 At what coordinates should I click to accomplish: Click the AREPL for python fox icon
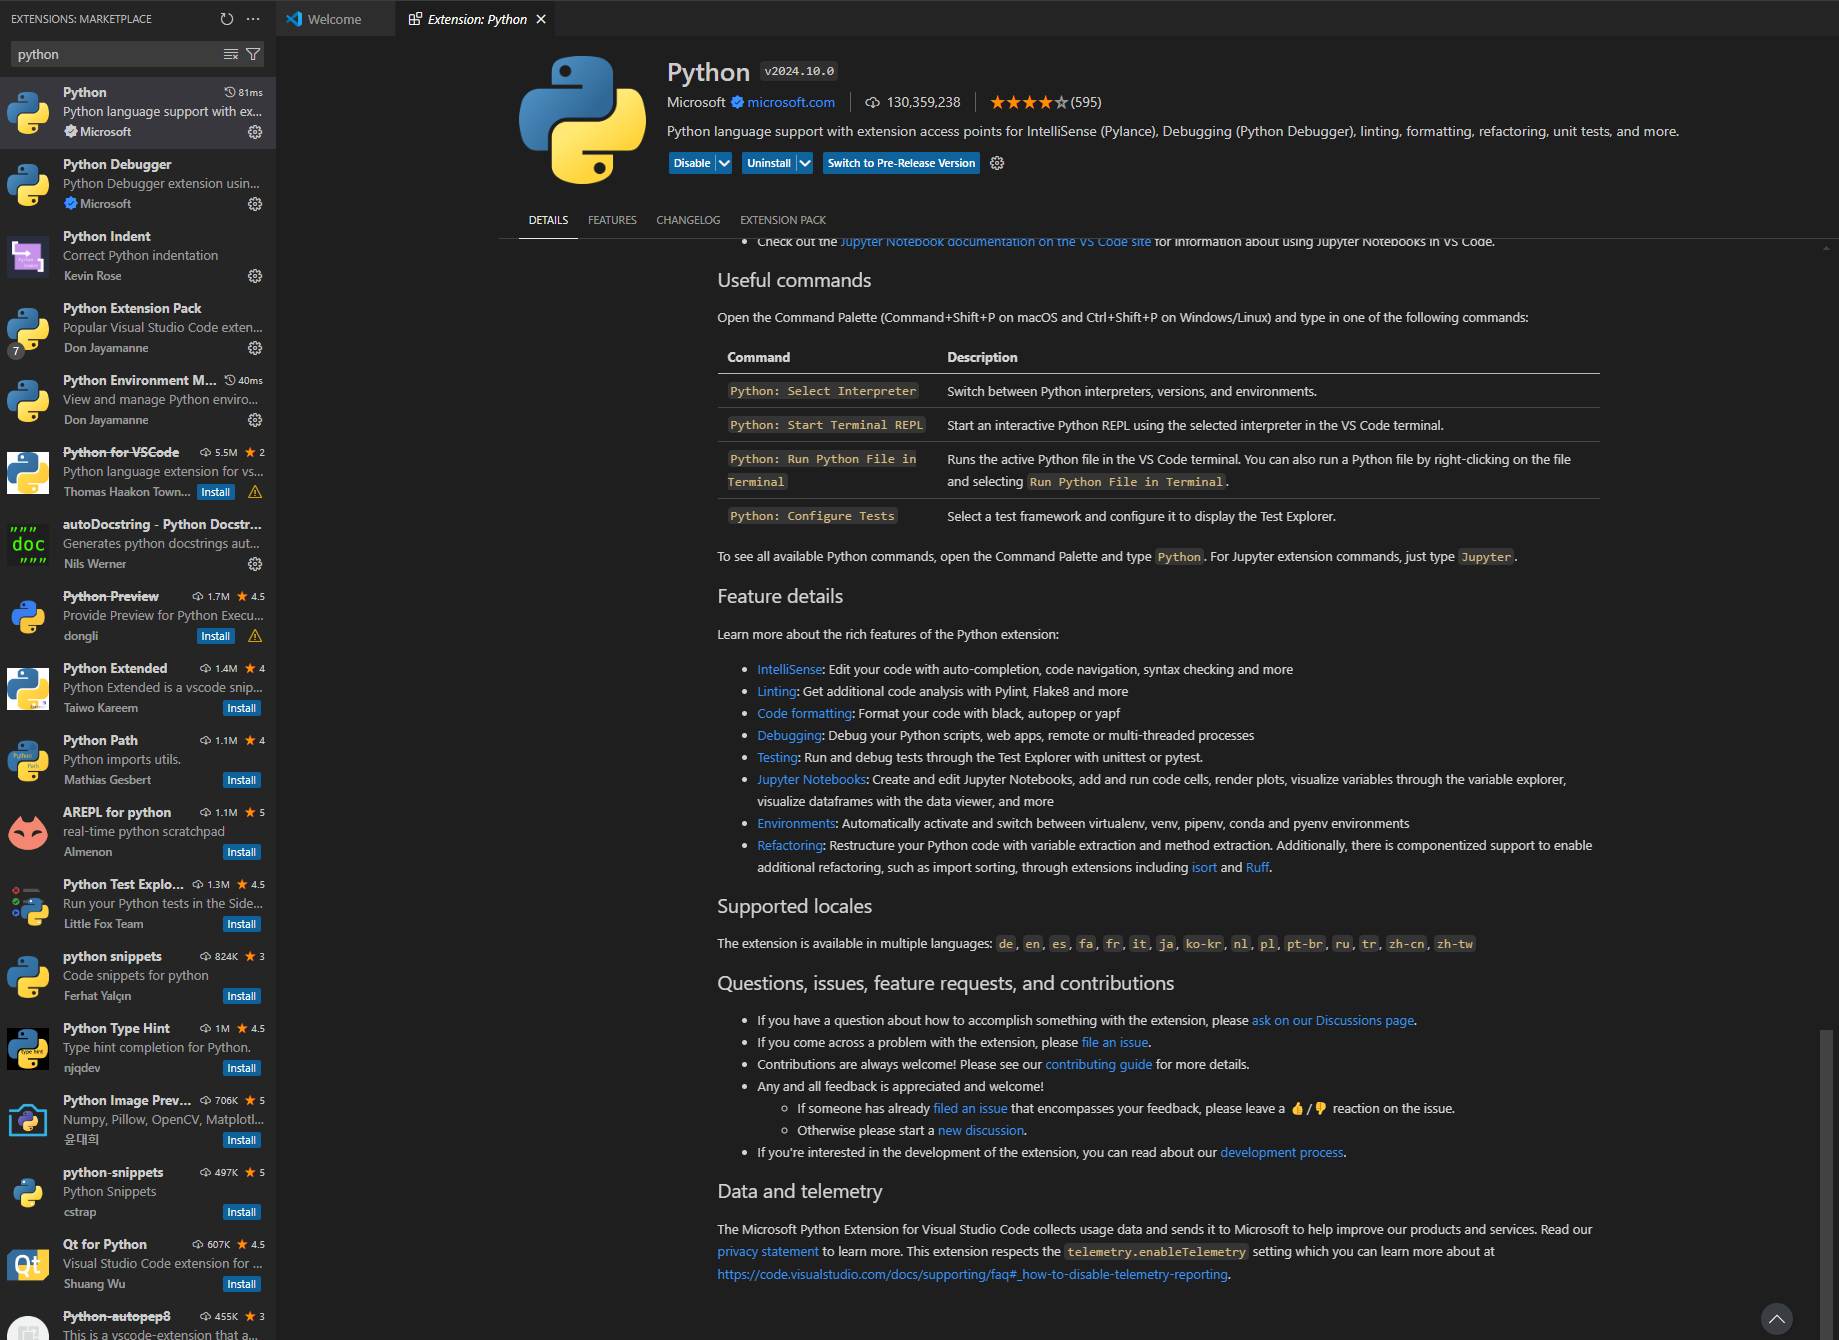coord(28,832)
